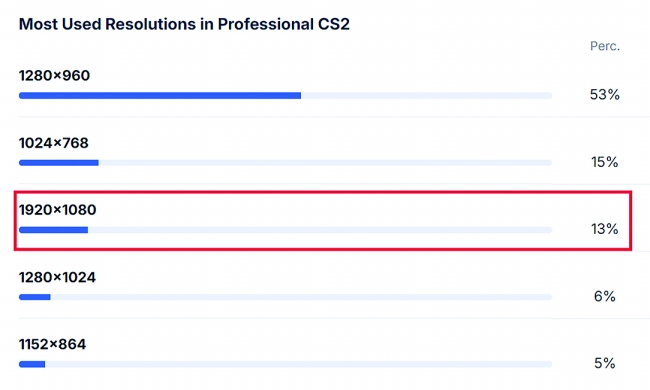650x390 pixels.
Task: Click the unfilled part of 1920×1080 bar
Action: click(320, 230)
